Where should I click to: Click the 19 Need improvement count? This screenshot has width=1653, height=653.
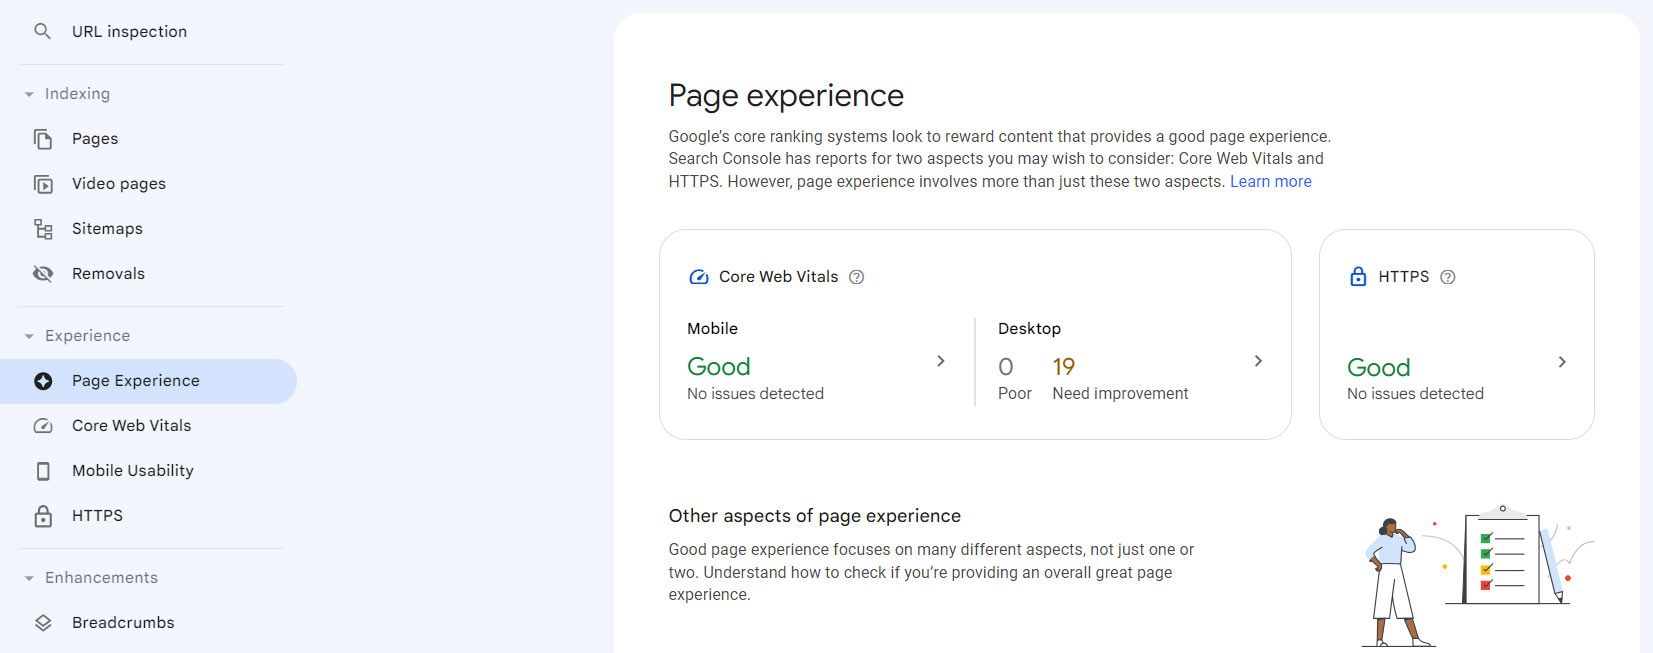coord(1063,367)
